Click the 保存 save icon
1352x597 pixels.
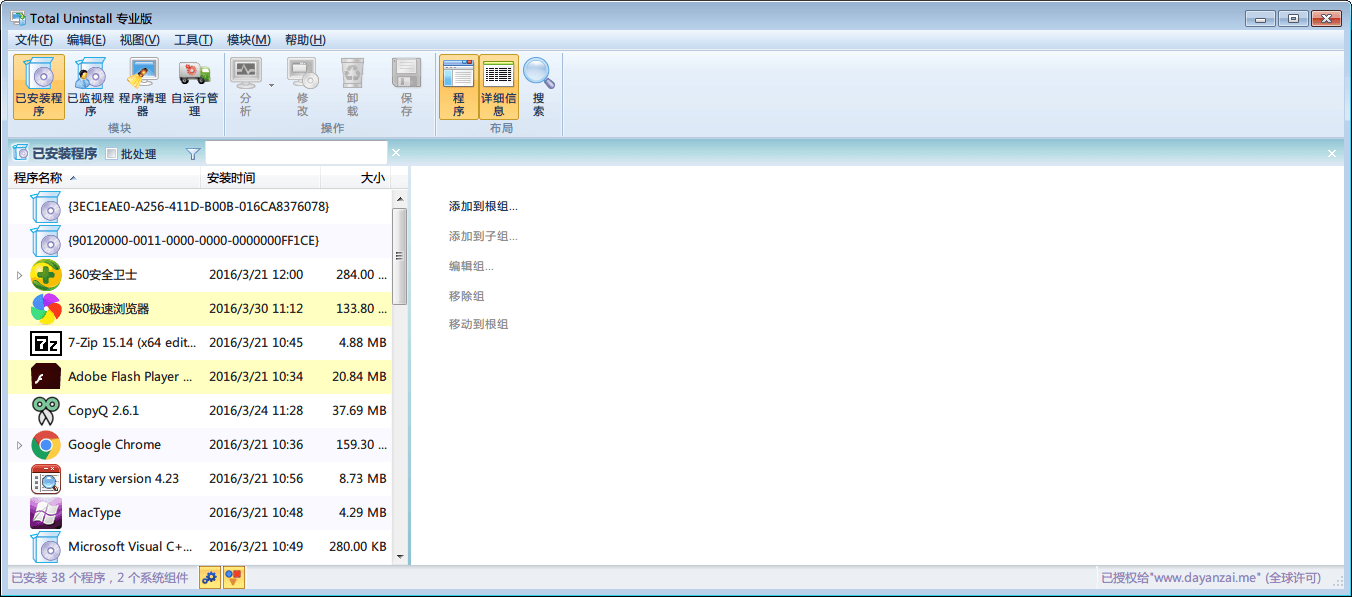404,87
